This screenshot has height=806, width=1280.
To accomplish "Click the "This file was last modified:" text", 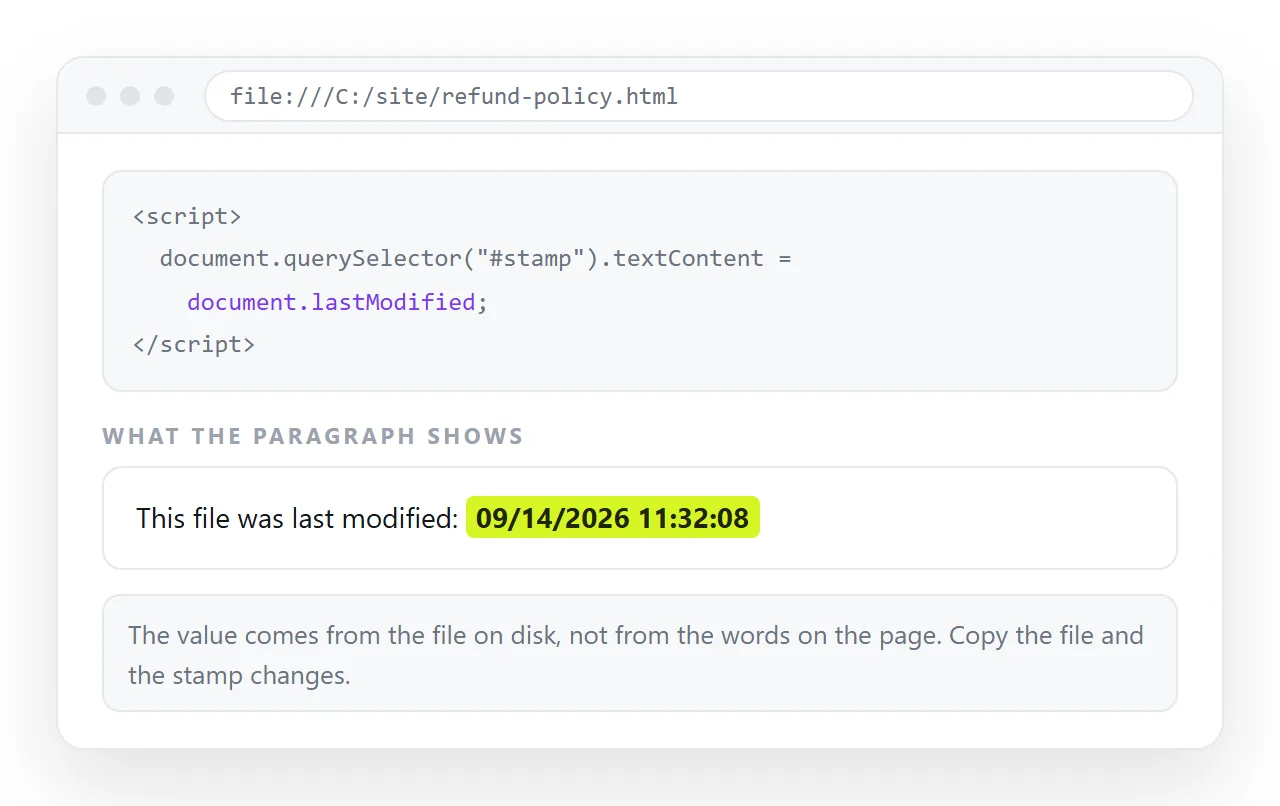I will (297, 518).
